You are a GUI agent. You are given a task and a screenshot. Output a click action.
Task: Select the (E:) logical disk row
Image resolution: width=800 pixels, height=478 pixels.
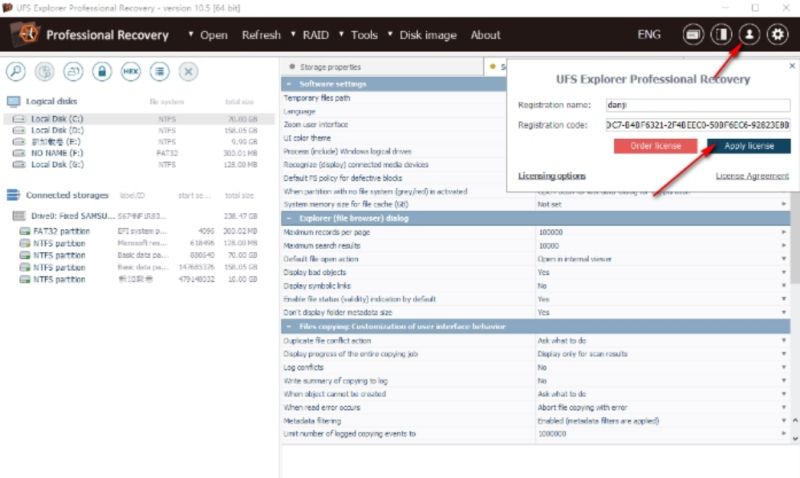(138, 142)
